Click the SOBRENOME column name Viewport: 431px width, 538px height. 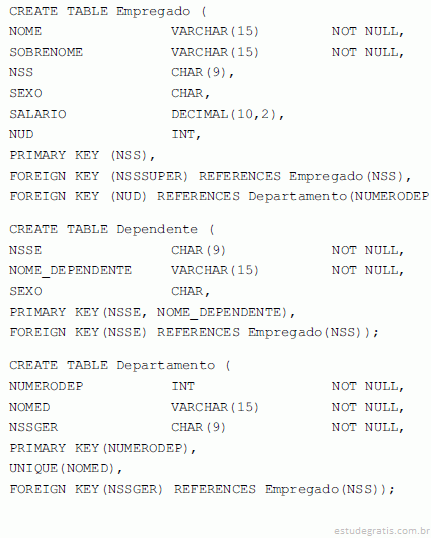click(x=46, y=52)
